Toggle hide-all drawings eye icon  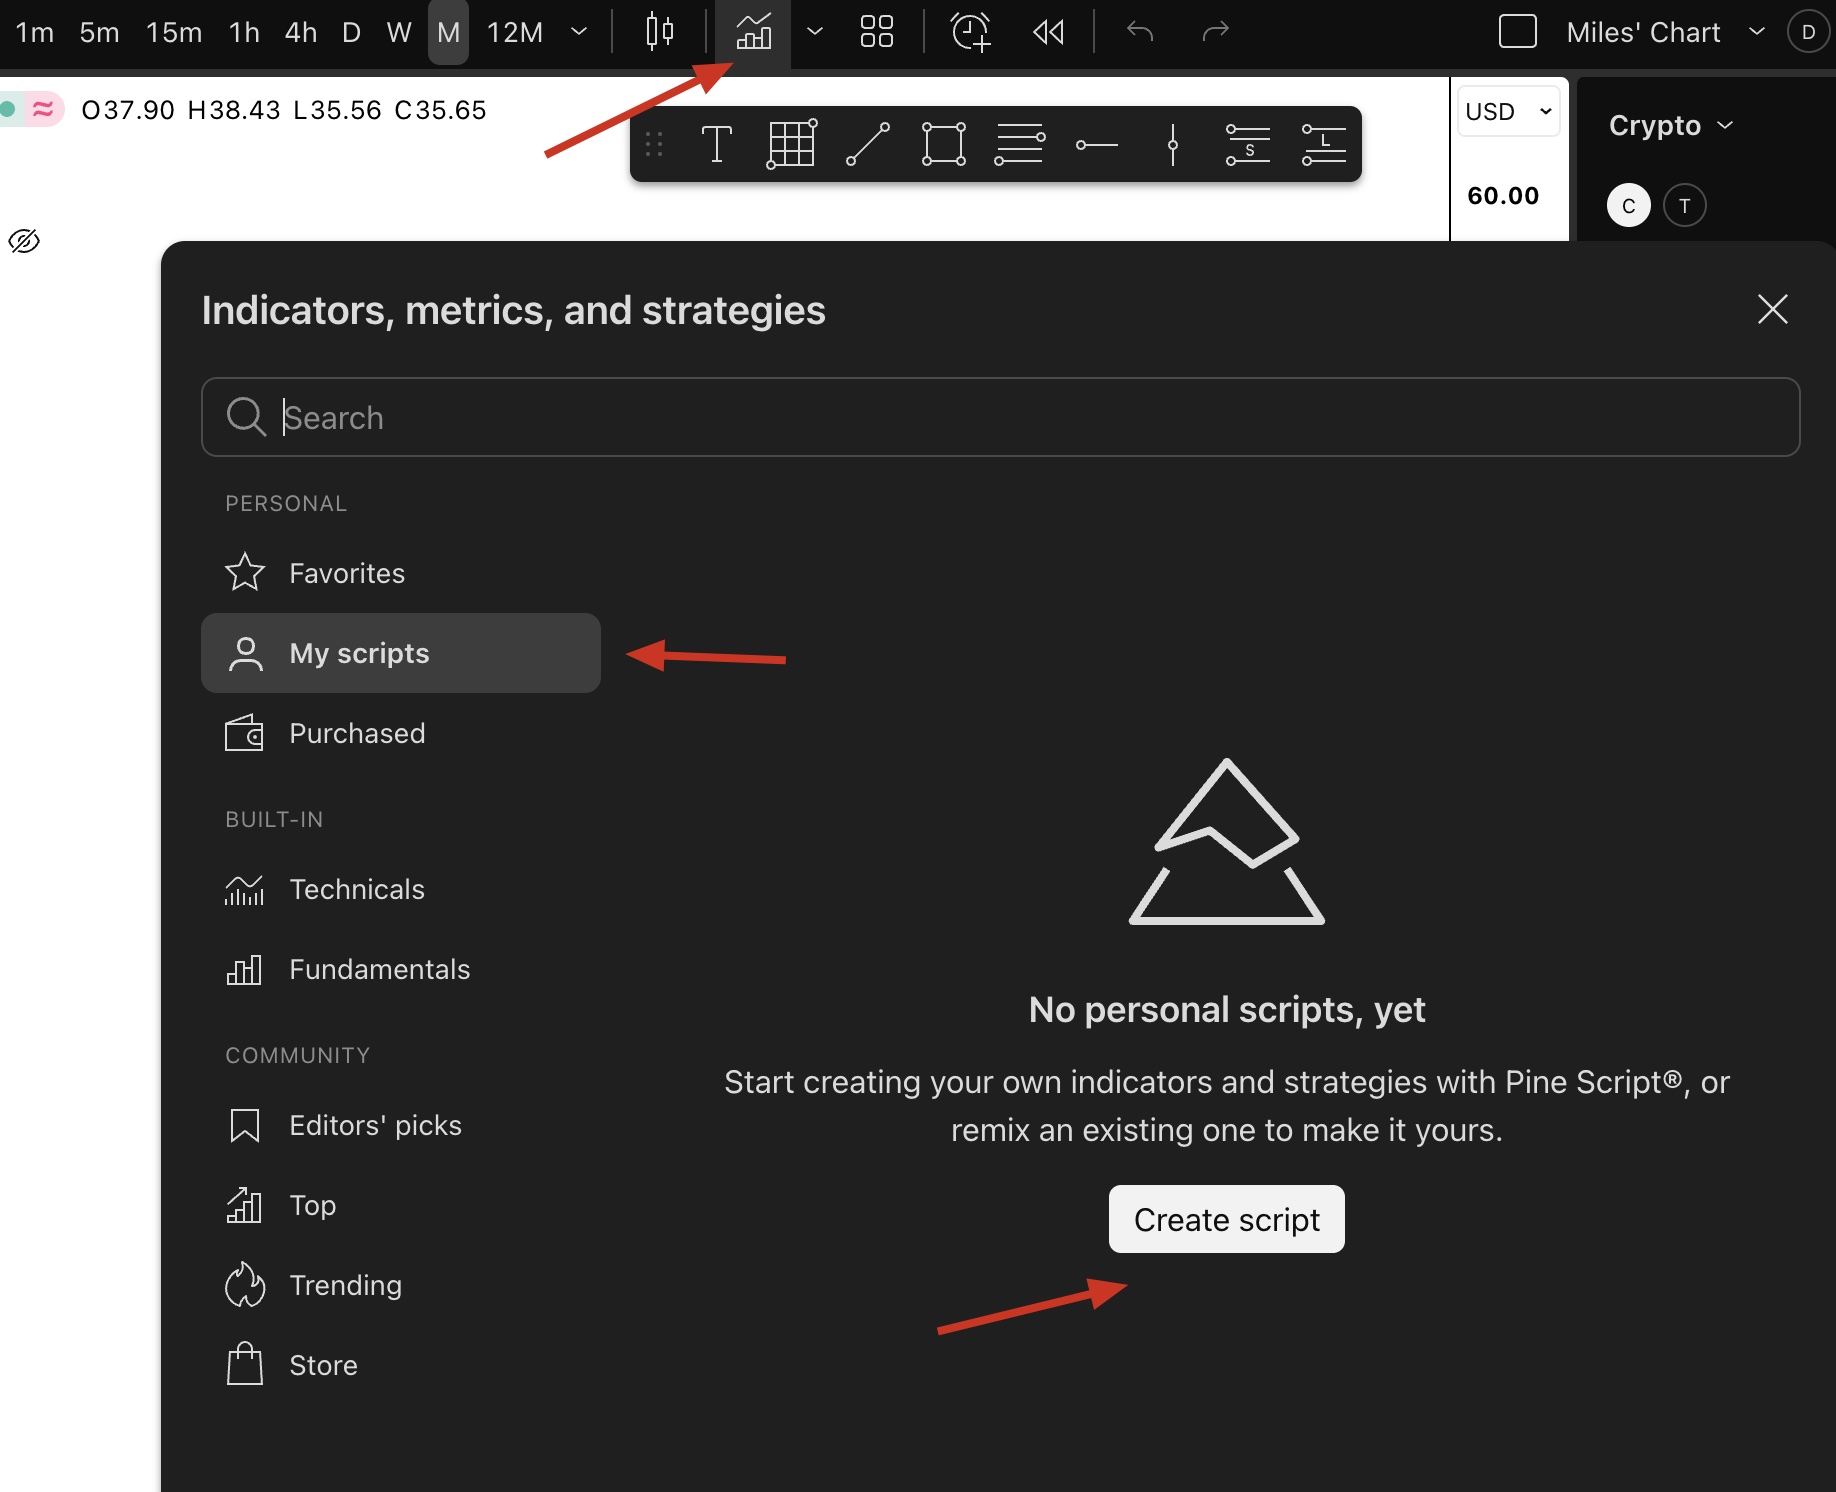click(24, 241)
